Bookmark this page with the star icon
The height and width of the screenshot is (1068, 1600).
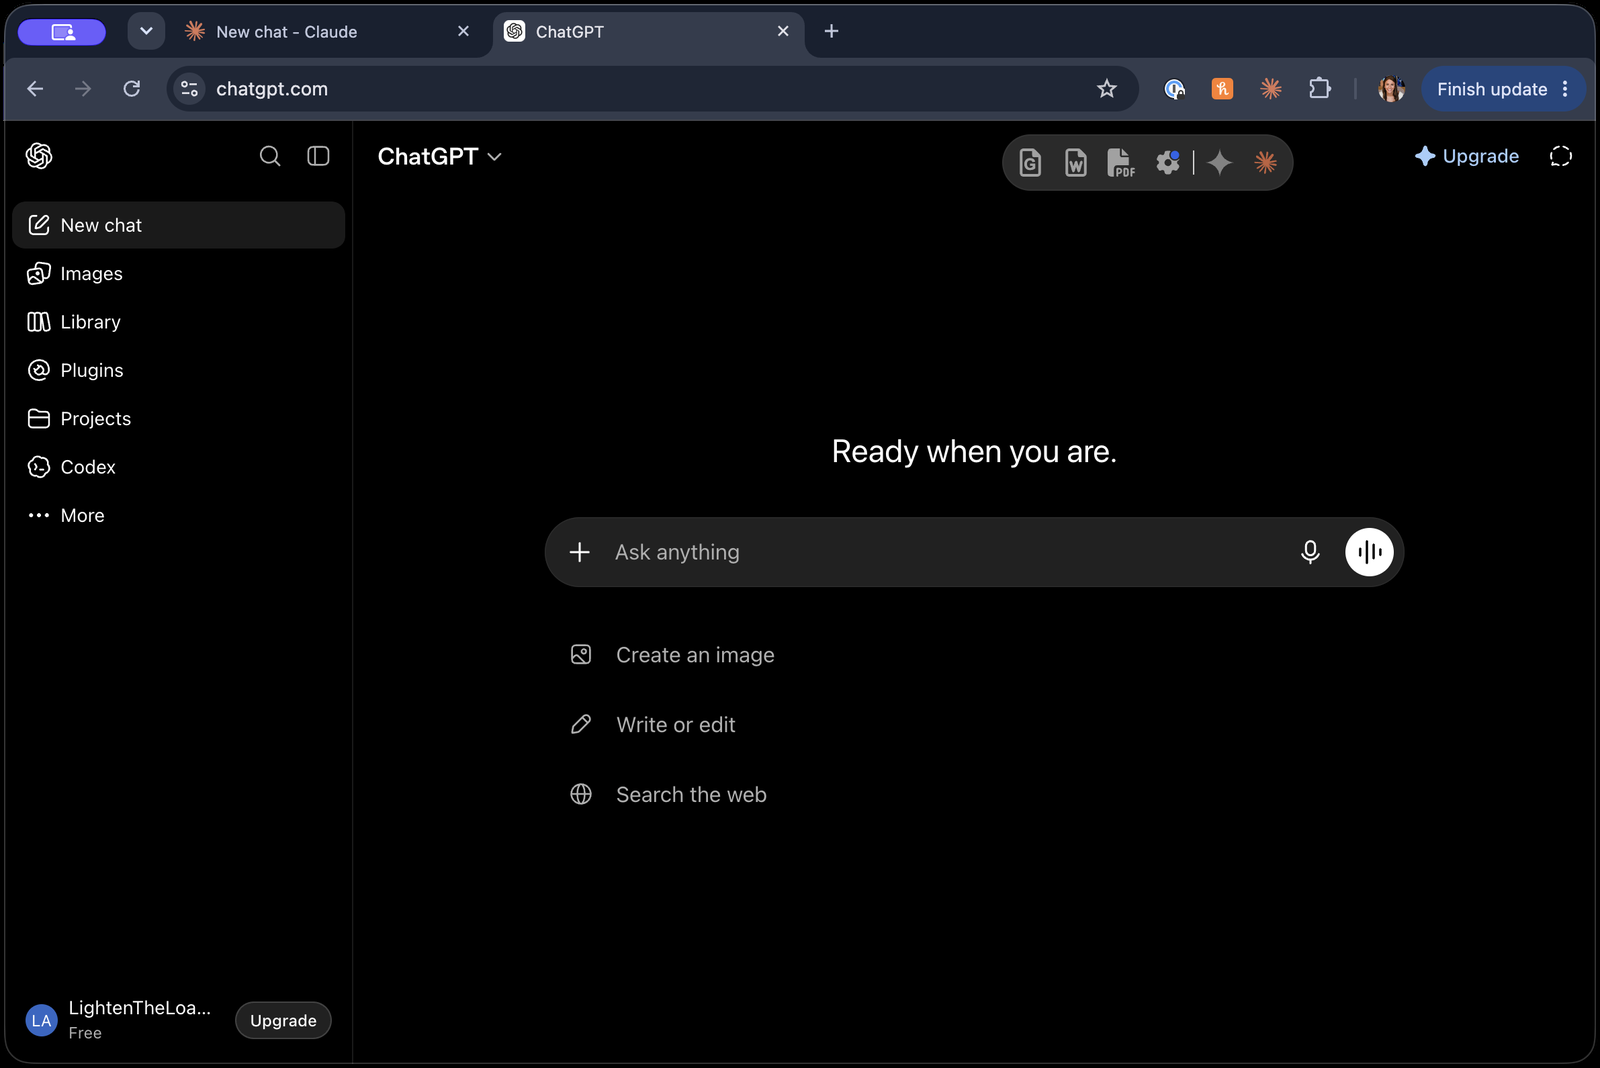click(x=1106, y=89)
